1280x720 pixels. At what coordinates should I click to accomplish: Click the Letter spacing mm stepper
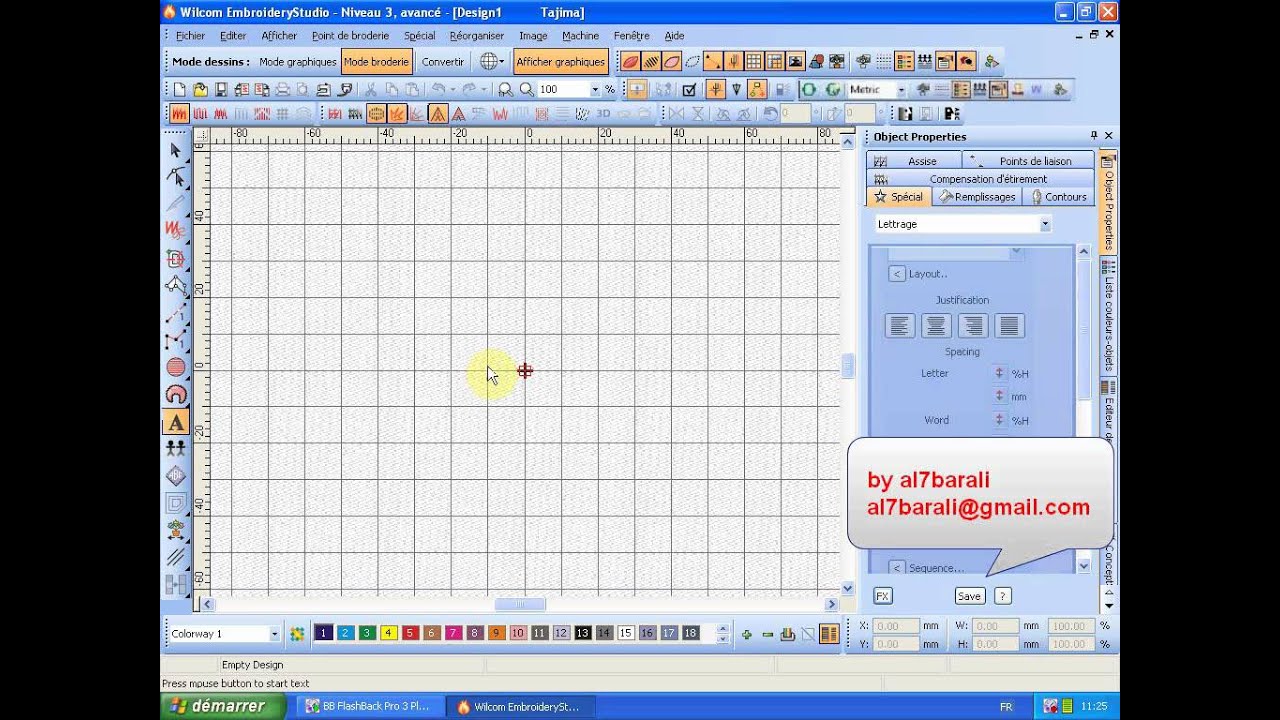coord(999,396)
